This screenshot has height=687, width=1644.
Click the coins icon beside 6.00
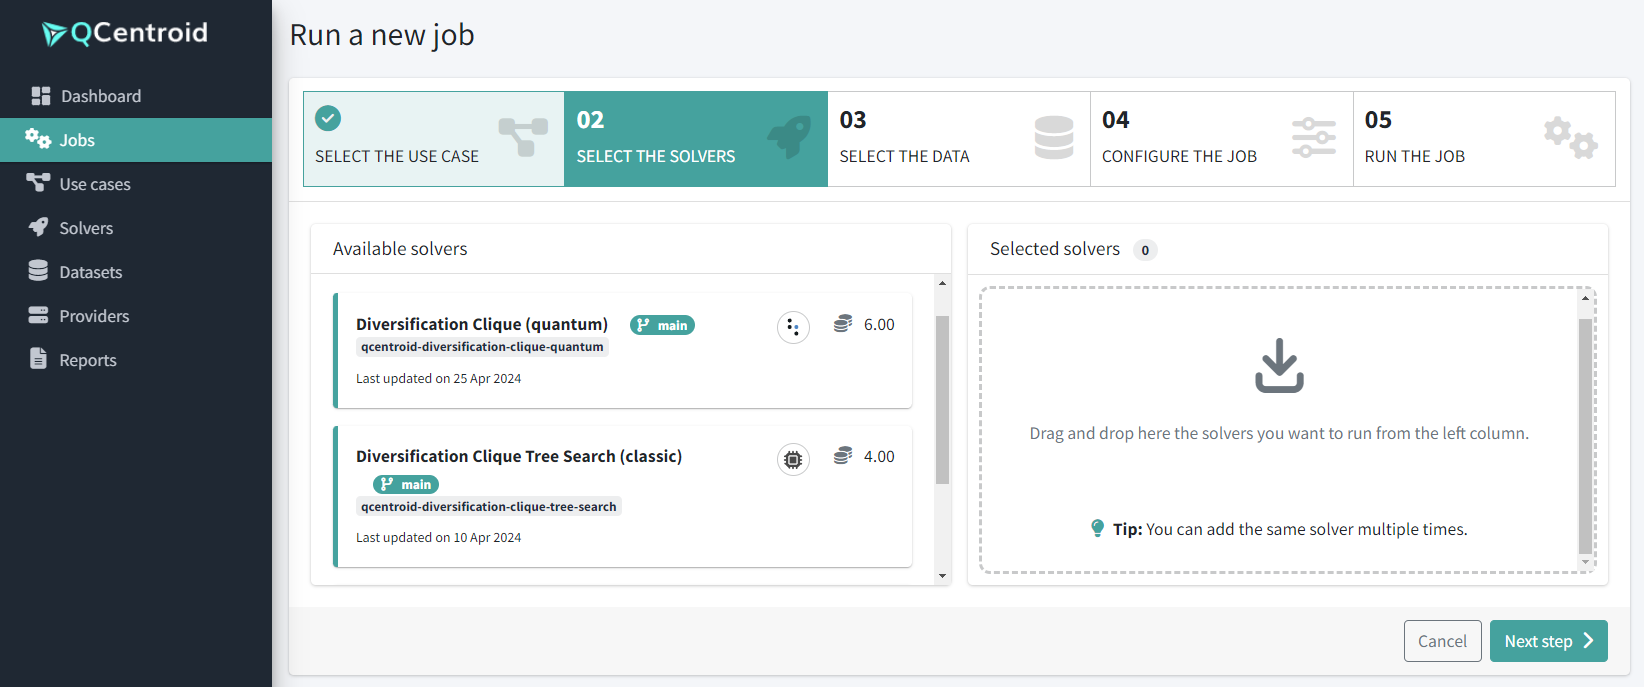843,324
